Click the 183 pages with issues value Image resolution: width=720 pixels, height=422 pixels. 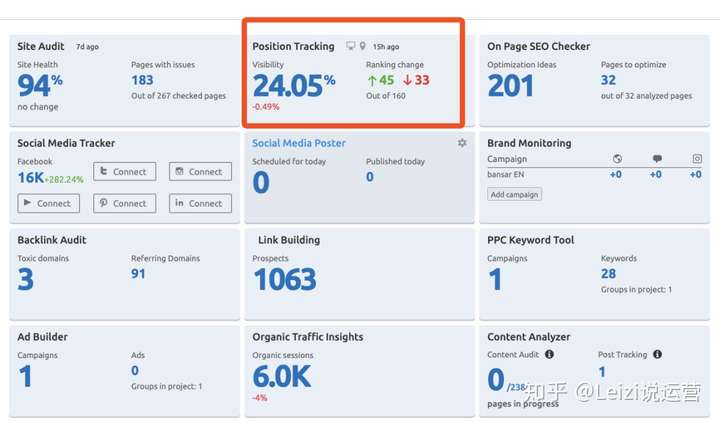click(x=142, y=80)
